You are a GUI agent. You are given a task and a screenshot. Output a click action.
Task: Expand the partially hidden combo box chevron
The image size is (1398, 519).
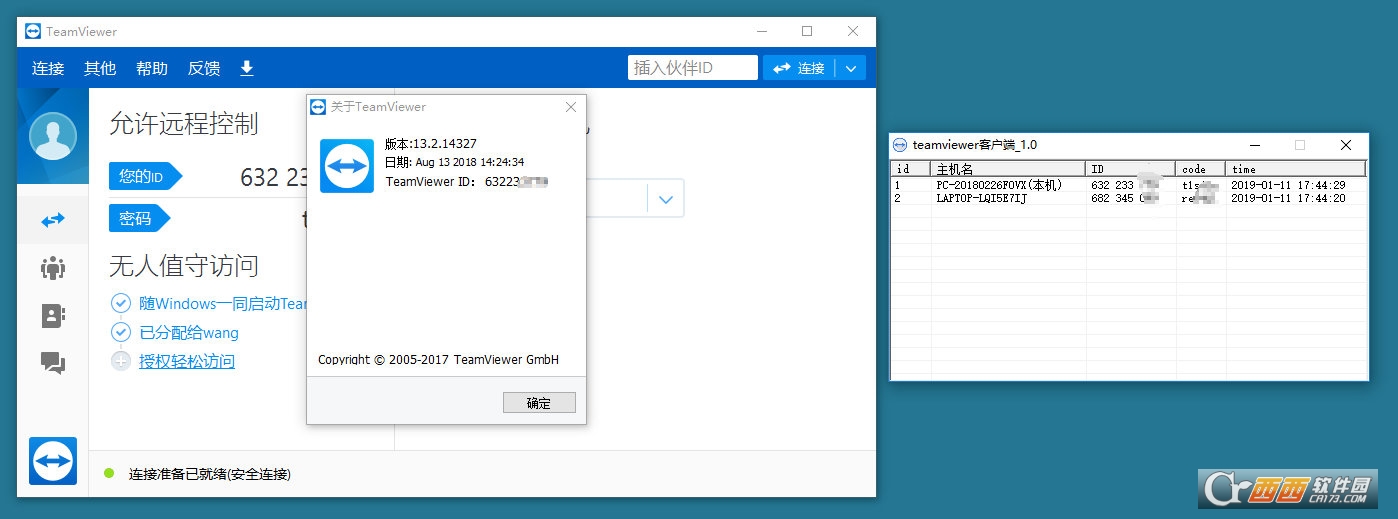665,200
